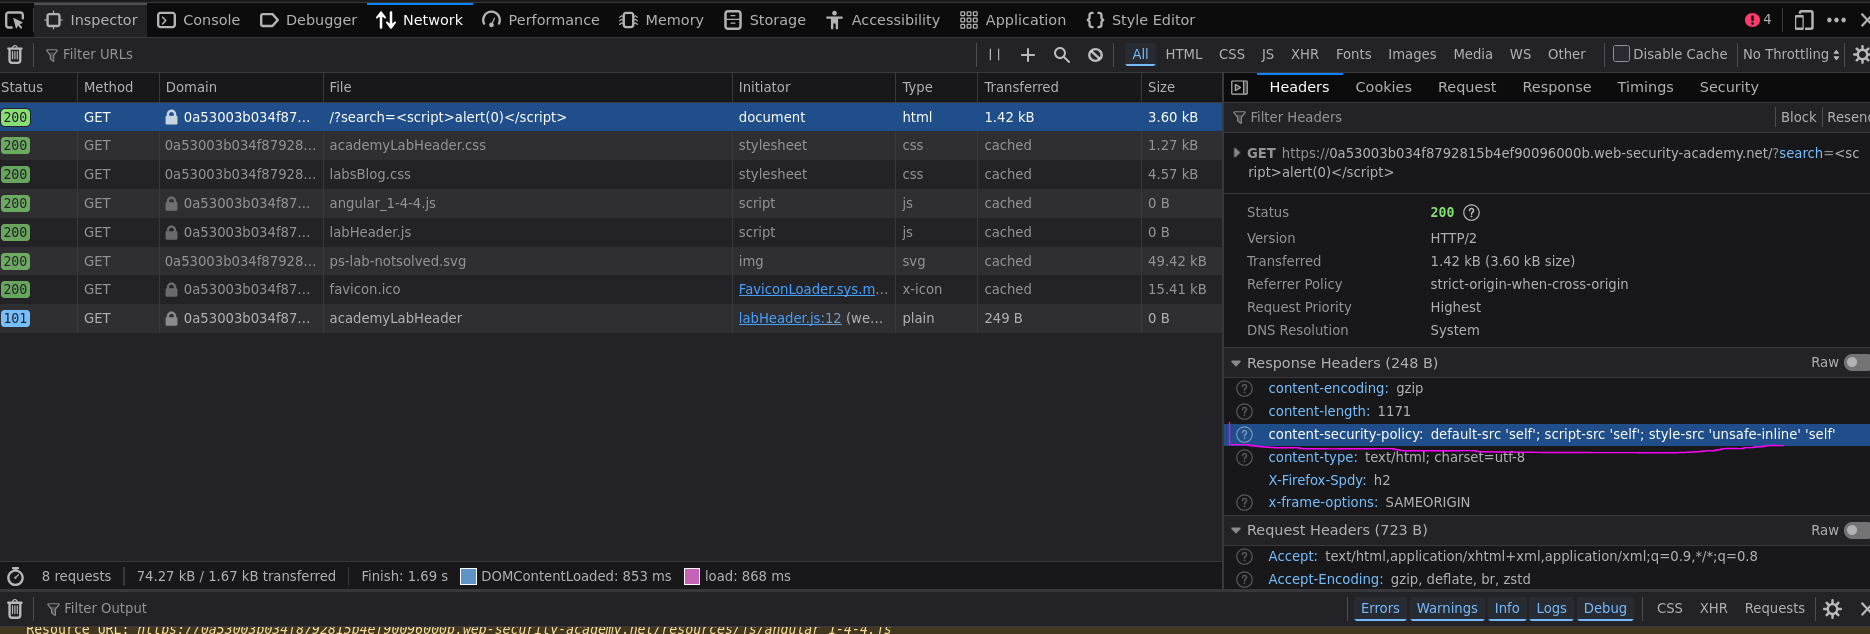Toggle Raw response headers switch

[1856, 362]
